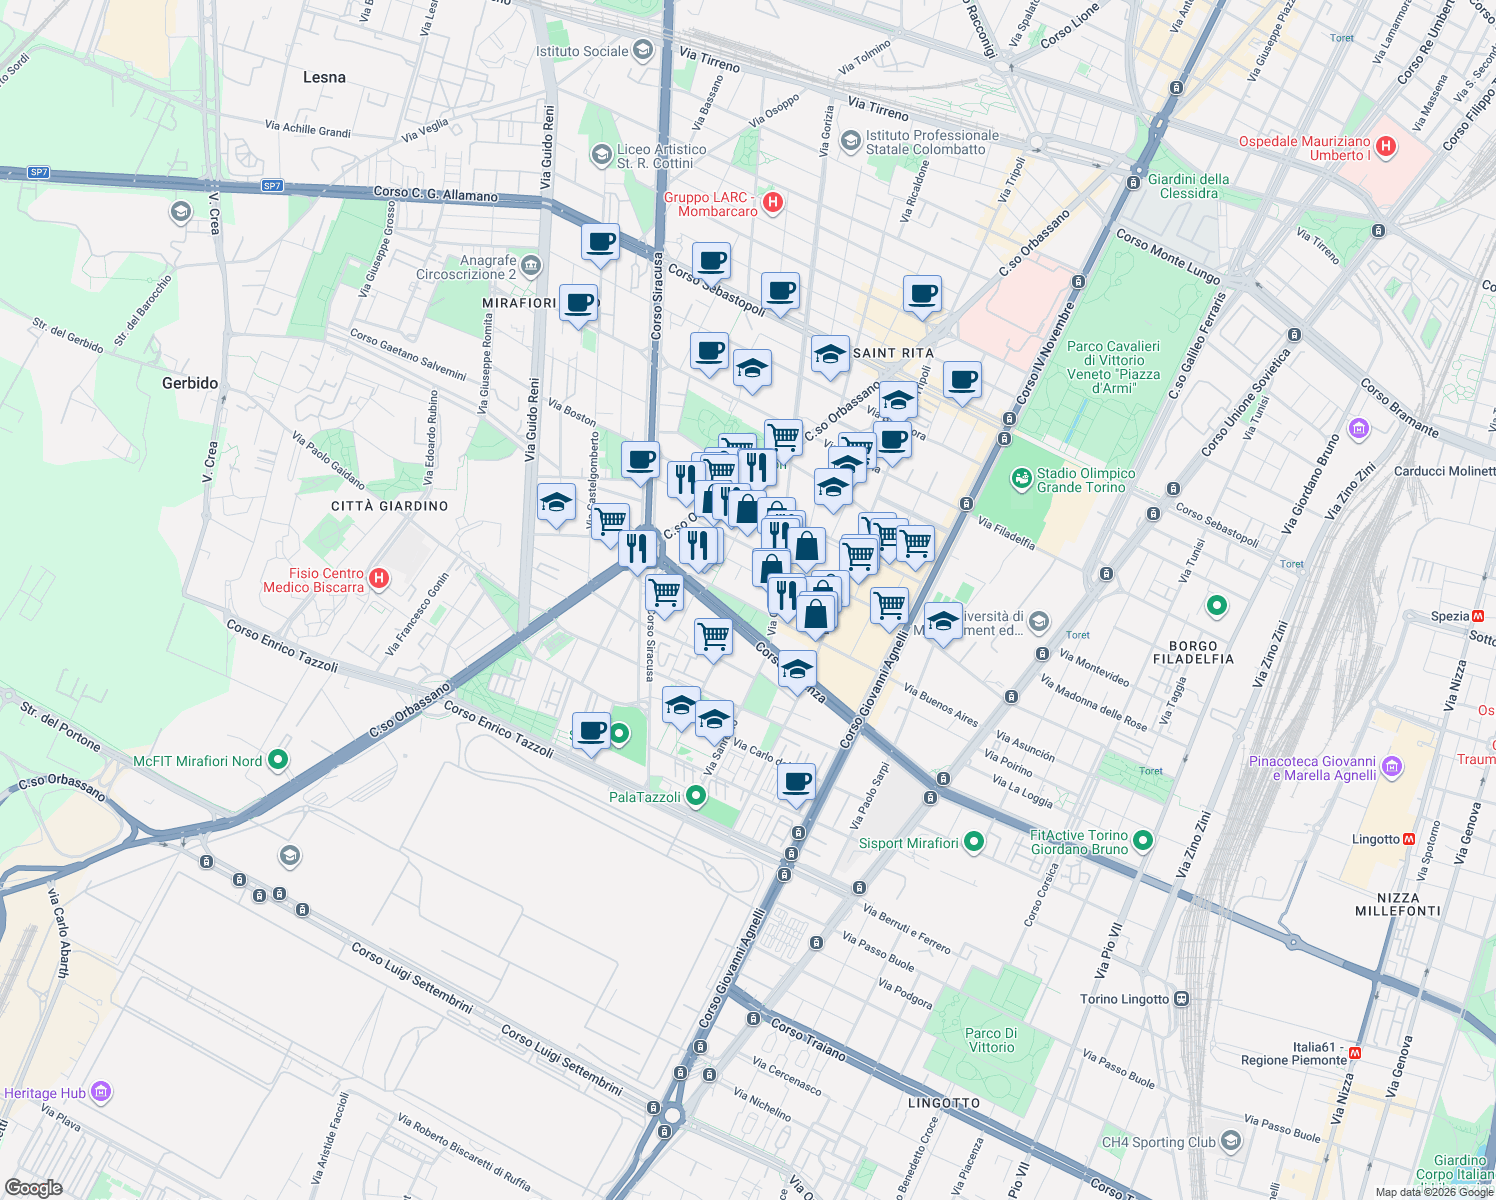
Task: Select the Sisport Mirafiori green pin
Action: 974,843
